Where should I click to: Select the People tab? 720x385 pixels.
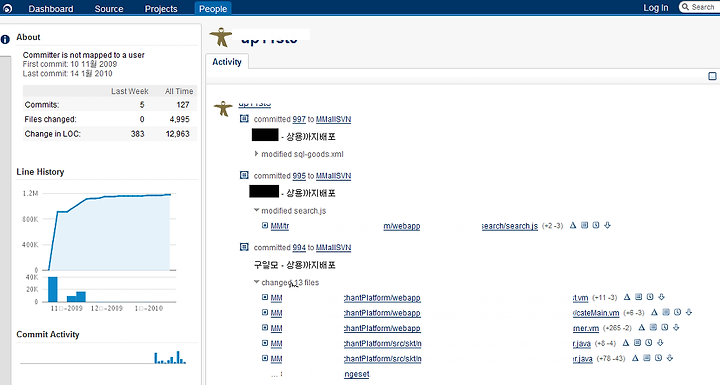(213, 9)
